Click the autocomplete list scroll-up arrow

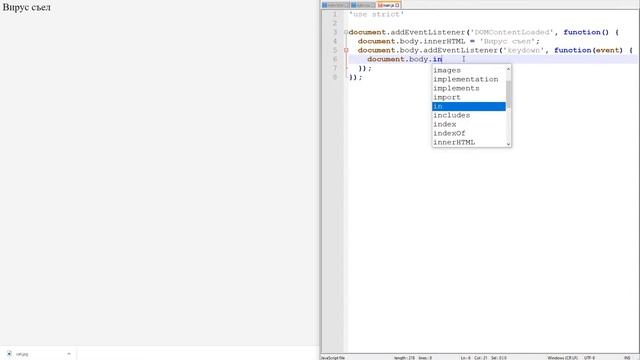[508, 69]
